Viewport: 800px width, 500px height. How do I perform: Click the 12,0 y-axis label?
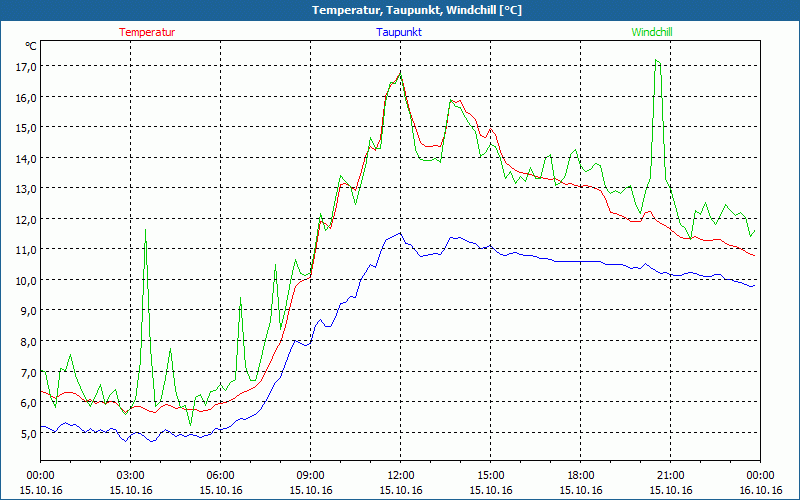coord(26,219)
